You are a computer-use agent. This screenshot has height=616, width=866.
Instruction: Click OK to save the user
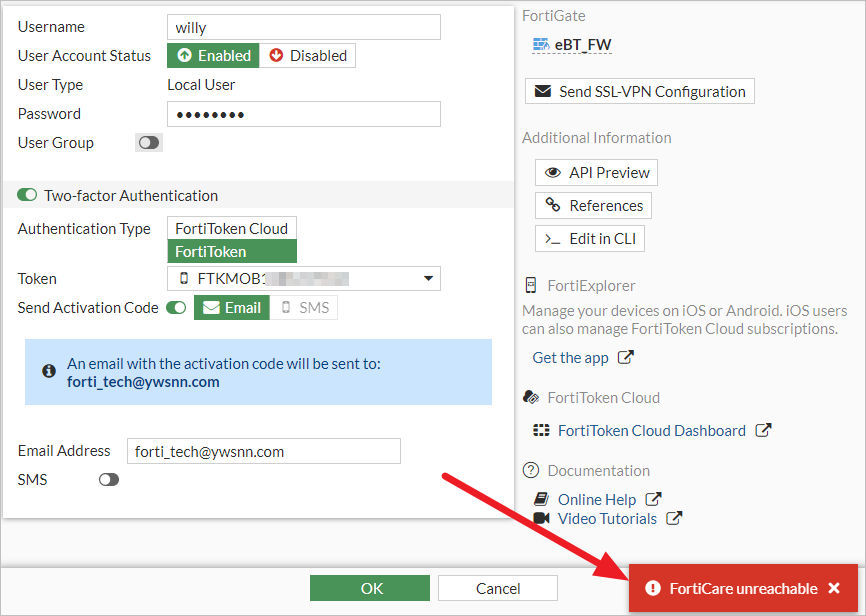370,588
